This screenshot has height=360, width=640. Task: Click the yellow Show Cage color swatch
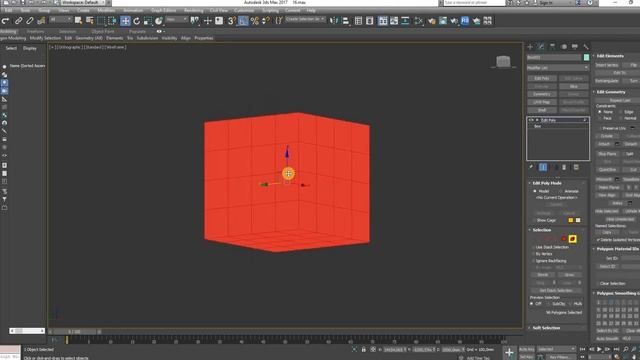571,220
